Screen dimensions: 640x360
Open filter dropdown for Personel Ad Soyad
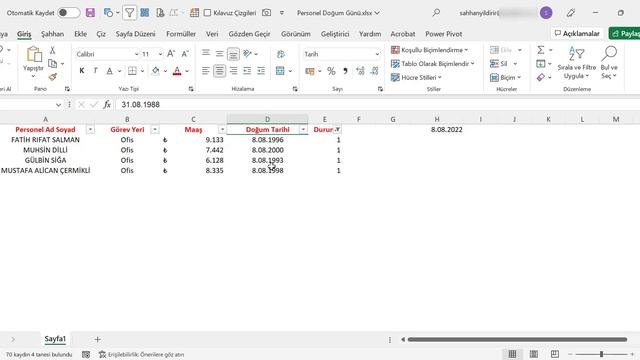tap(90, 129)
